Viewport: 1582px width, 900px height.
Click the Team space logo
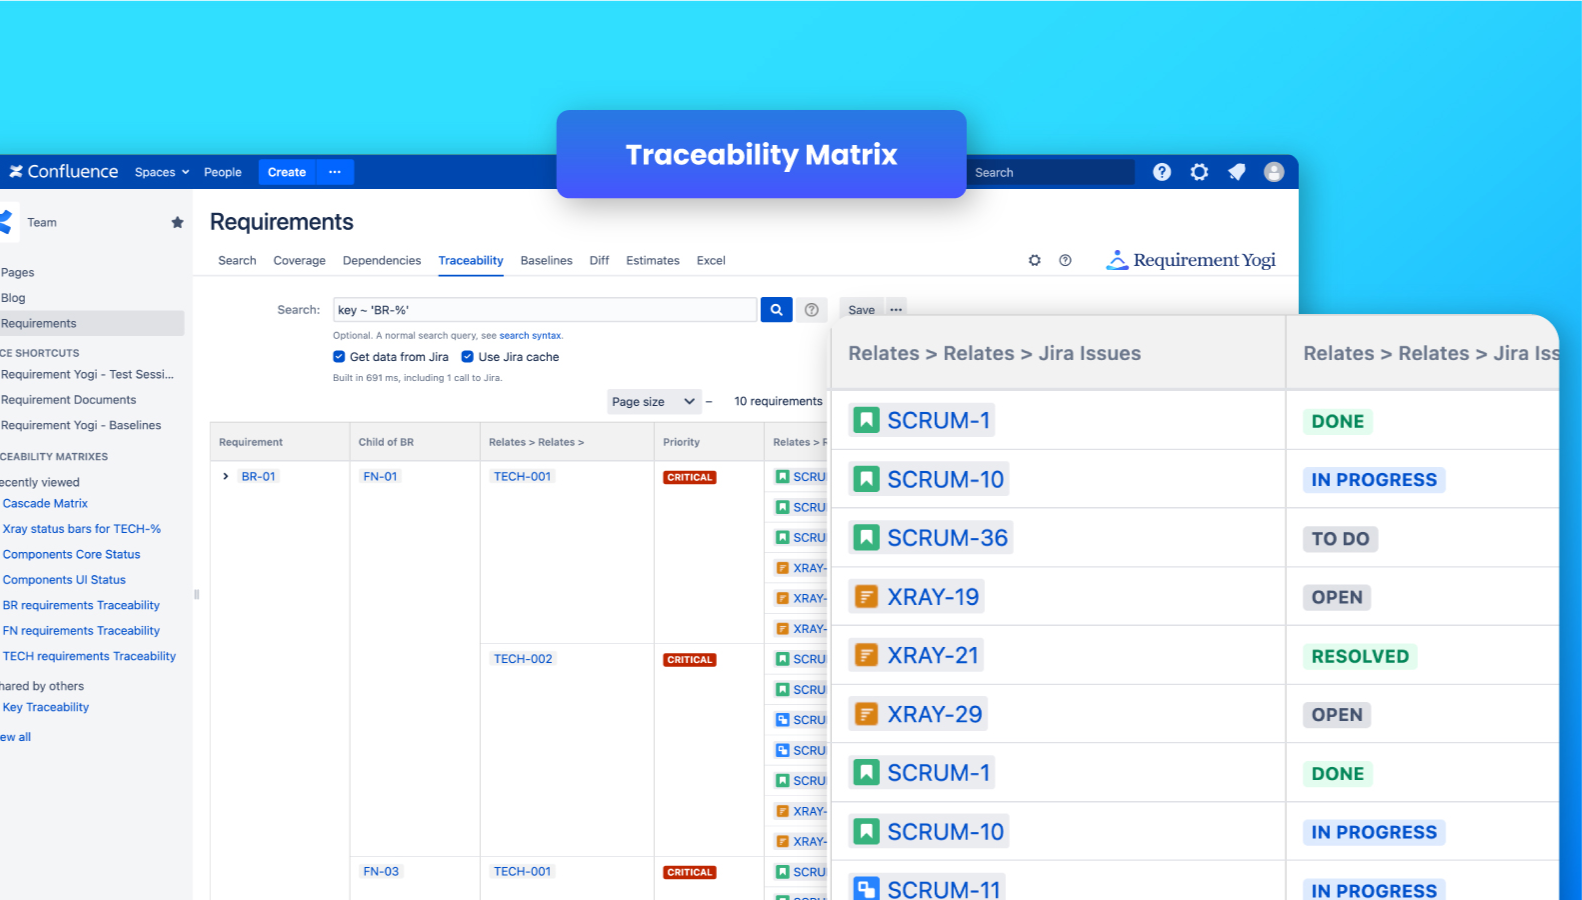[x=6, y=222]
